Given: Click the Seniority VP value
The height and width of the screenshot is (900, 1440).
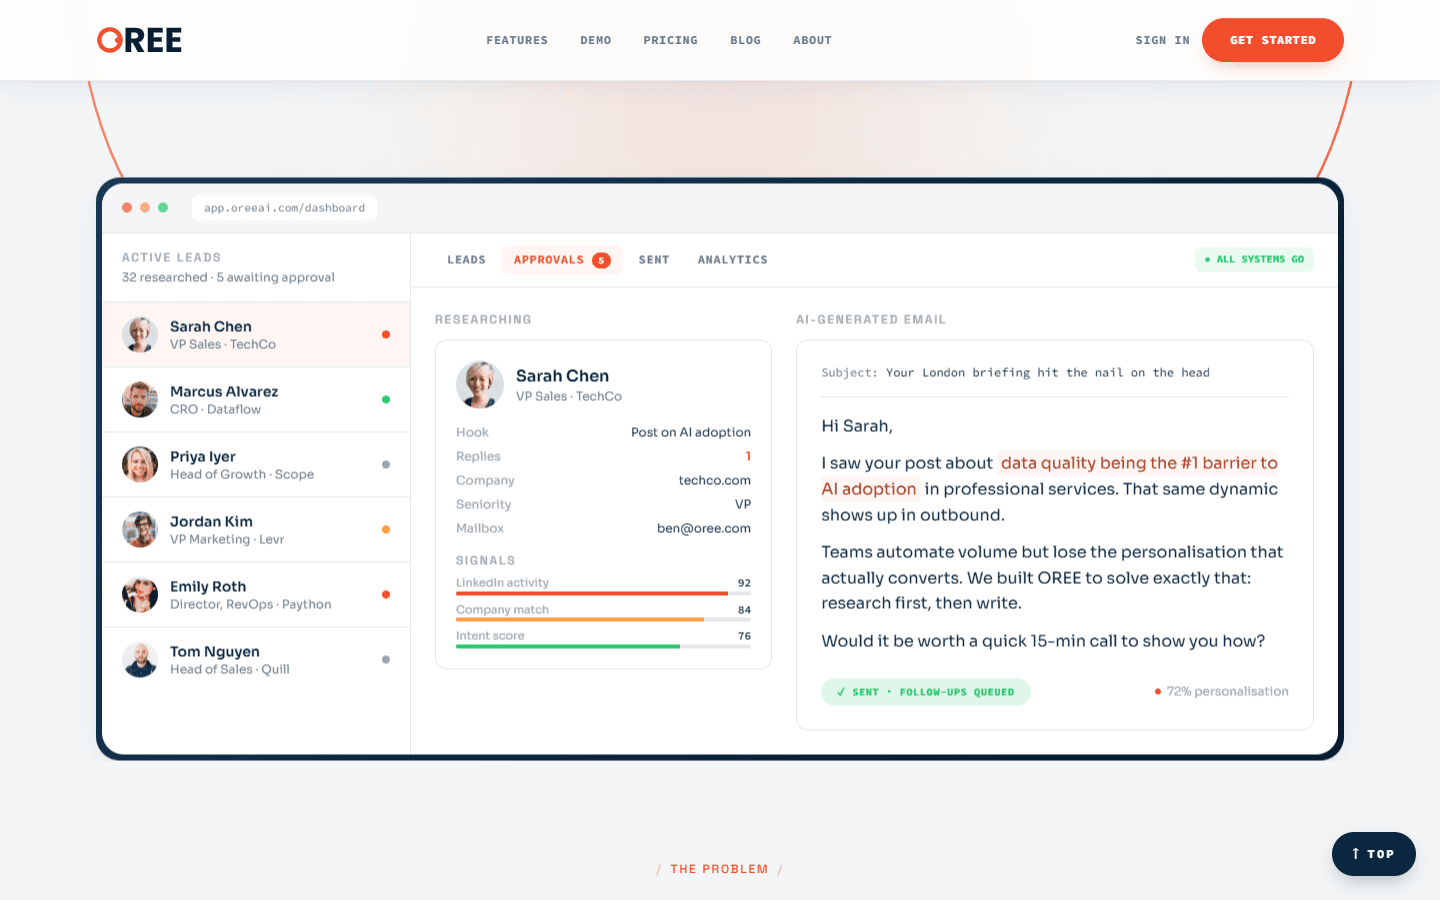Looking at the screenshot, I should pyautogui.click(x=743, y=505).
